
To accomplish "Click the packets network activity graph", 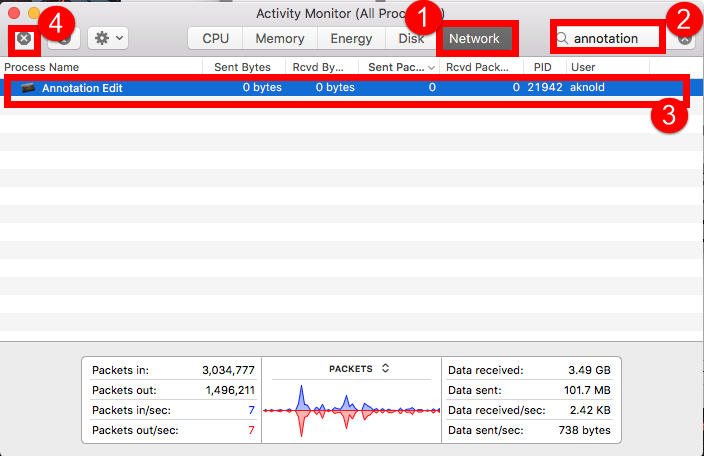I will tap(350, 410).
